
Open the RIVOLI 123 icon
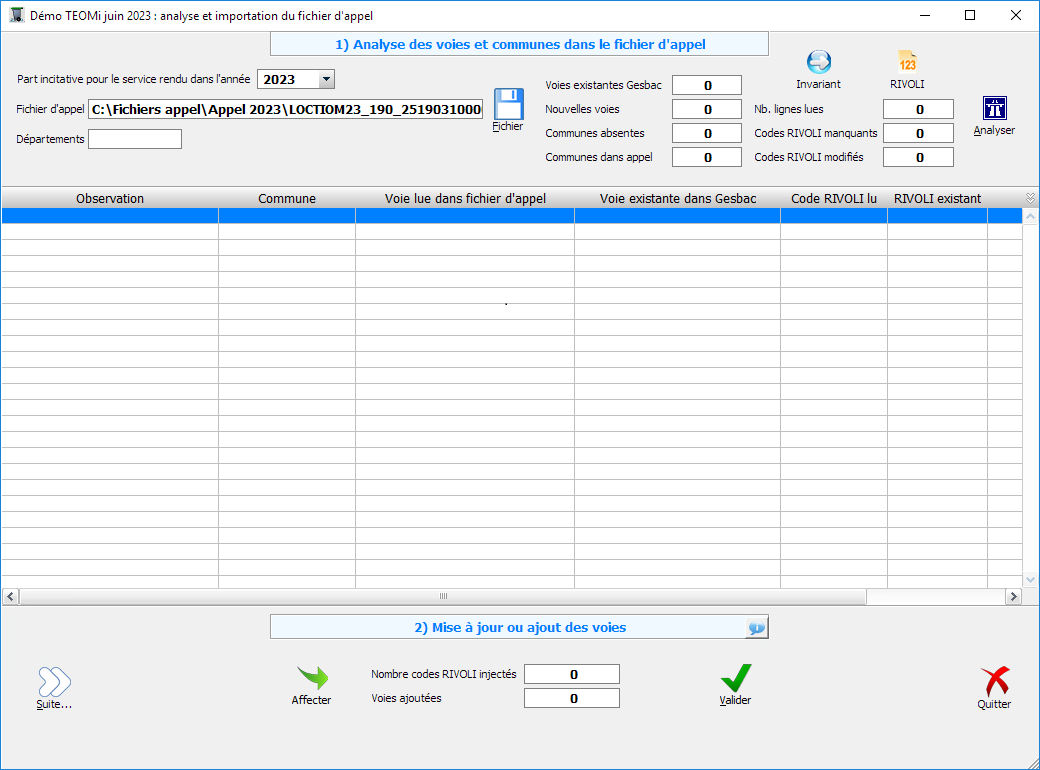(907, 63)
